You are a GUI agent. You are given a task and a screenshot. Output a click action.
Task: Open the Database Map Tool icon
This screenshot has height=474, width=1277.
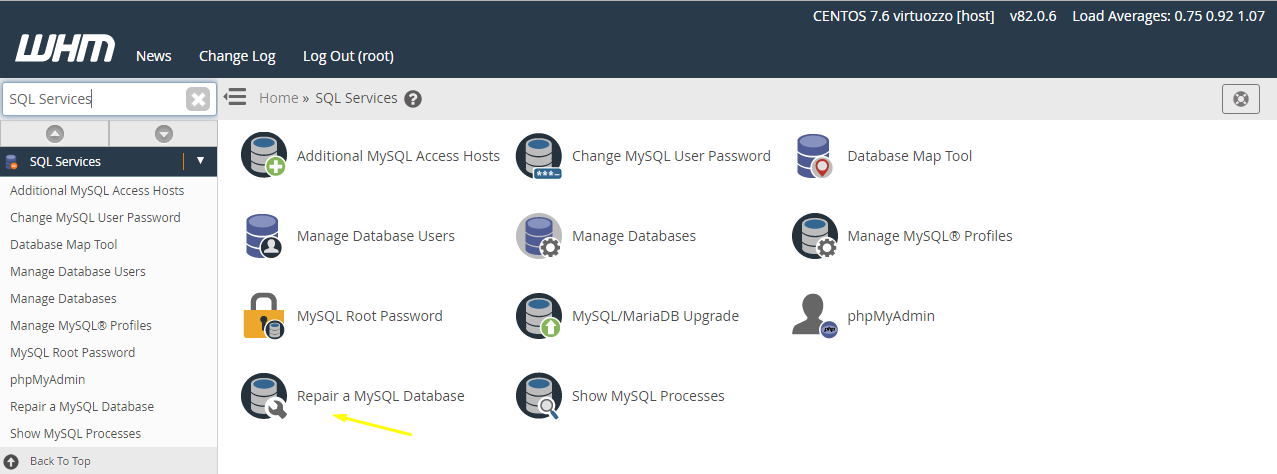814,156
